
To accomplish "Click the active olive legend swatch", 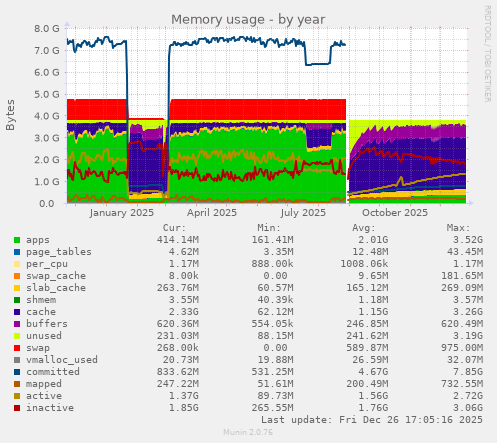I will [17, 396].
